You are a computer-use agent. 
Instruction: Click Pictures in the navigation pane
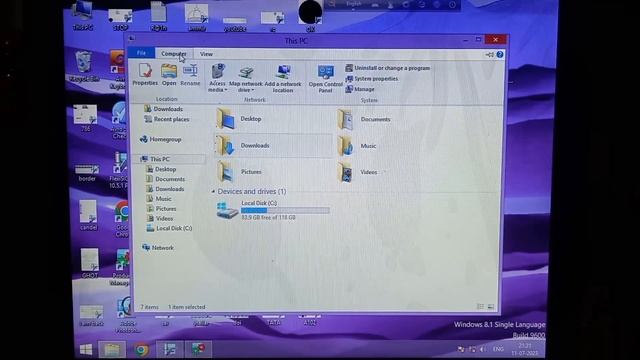point(161,209)
